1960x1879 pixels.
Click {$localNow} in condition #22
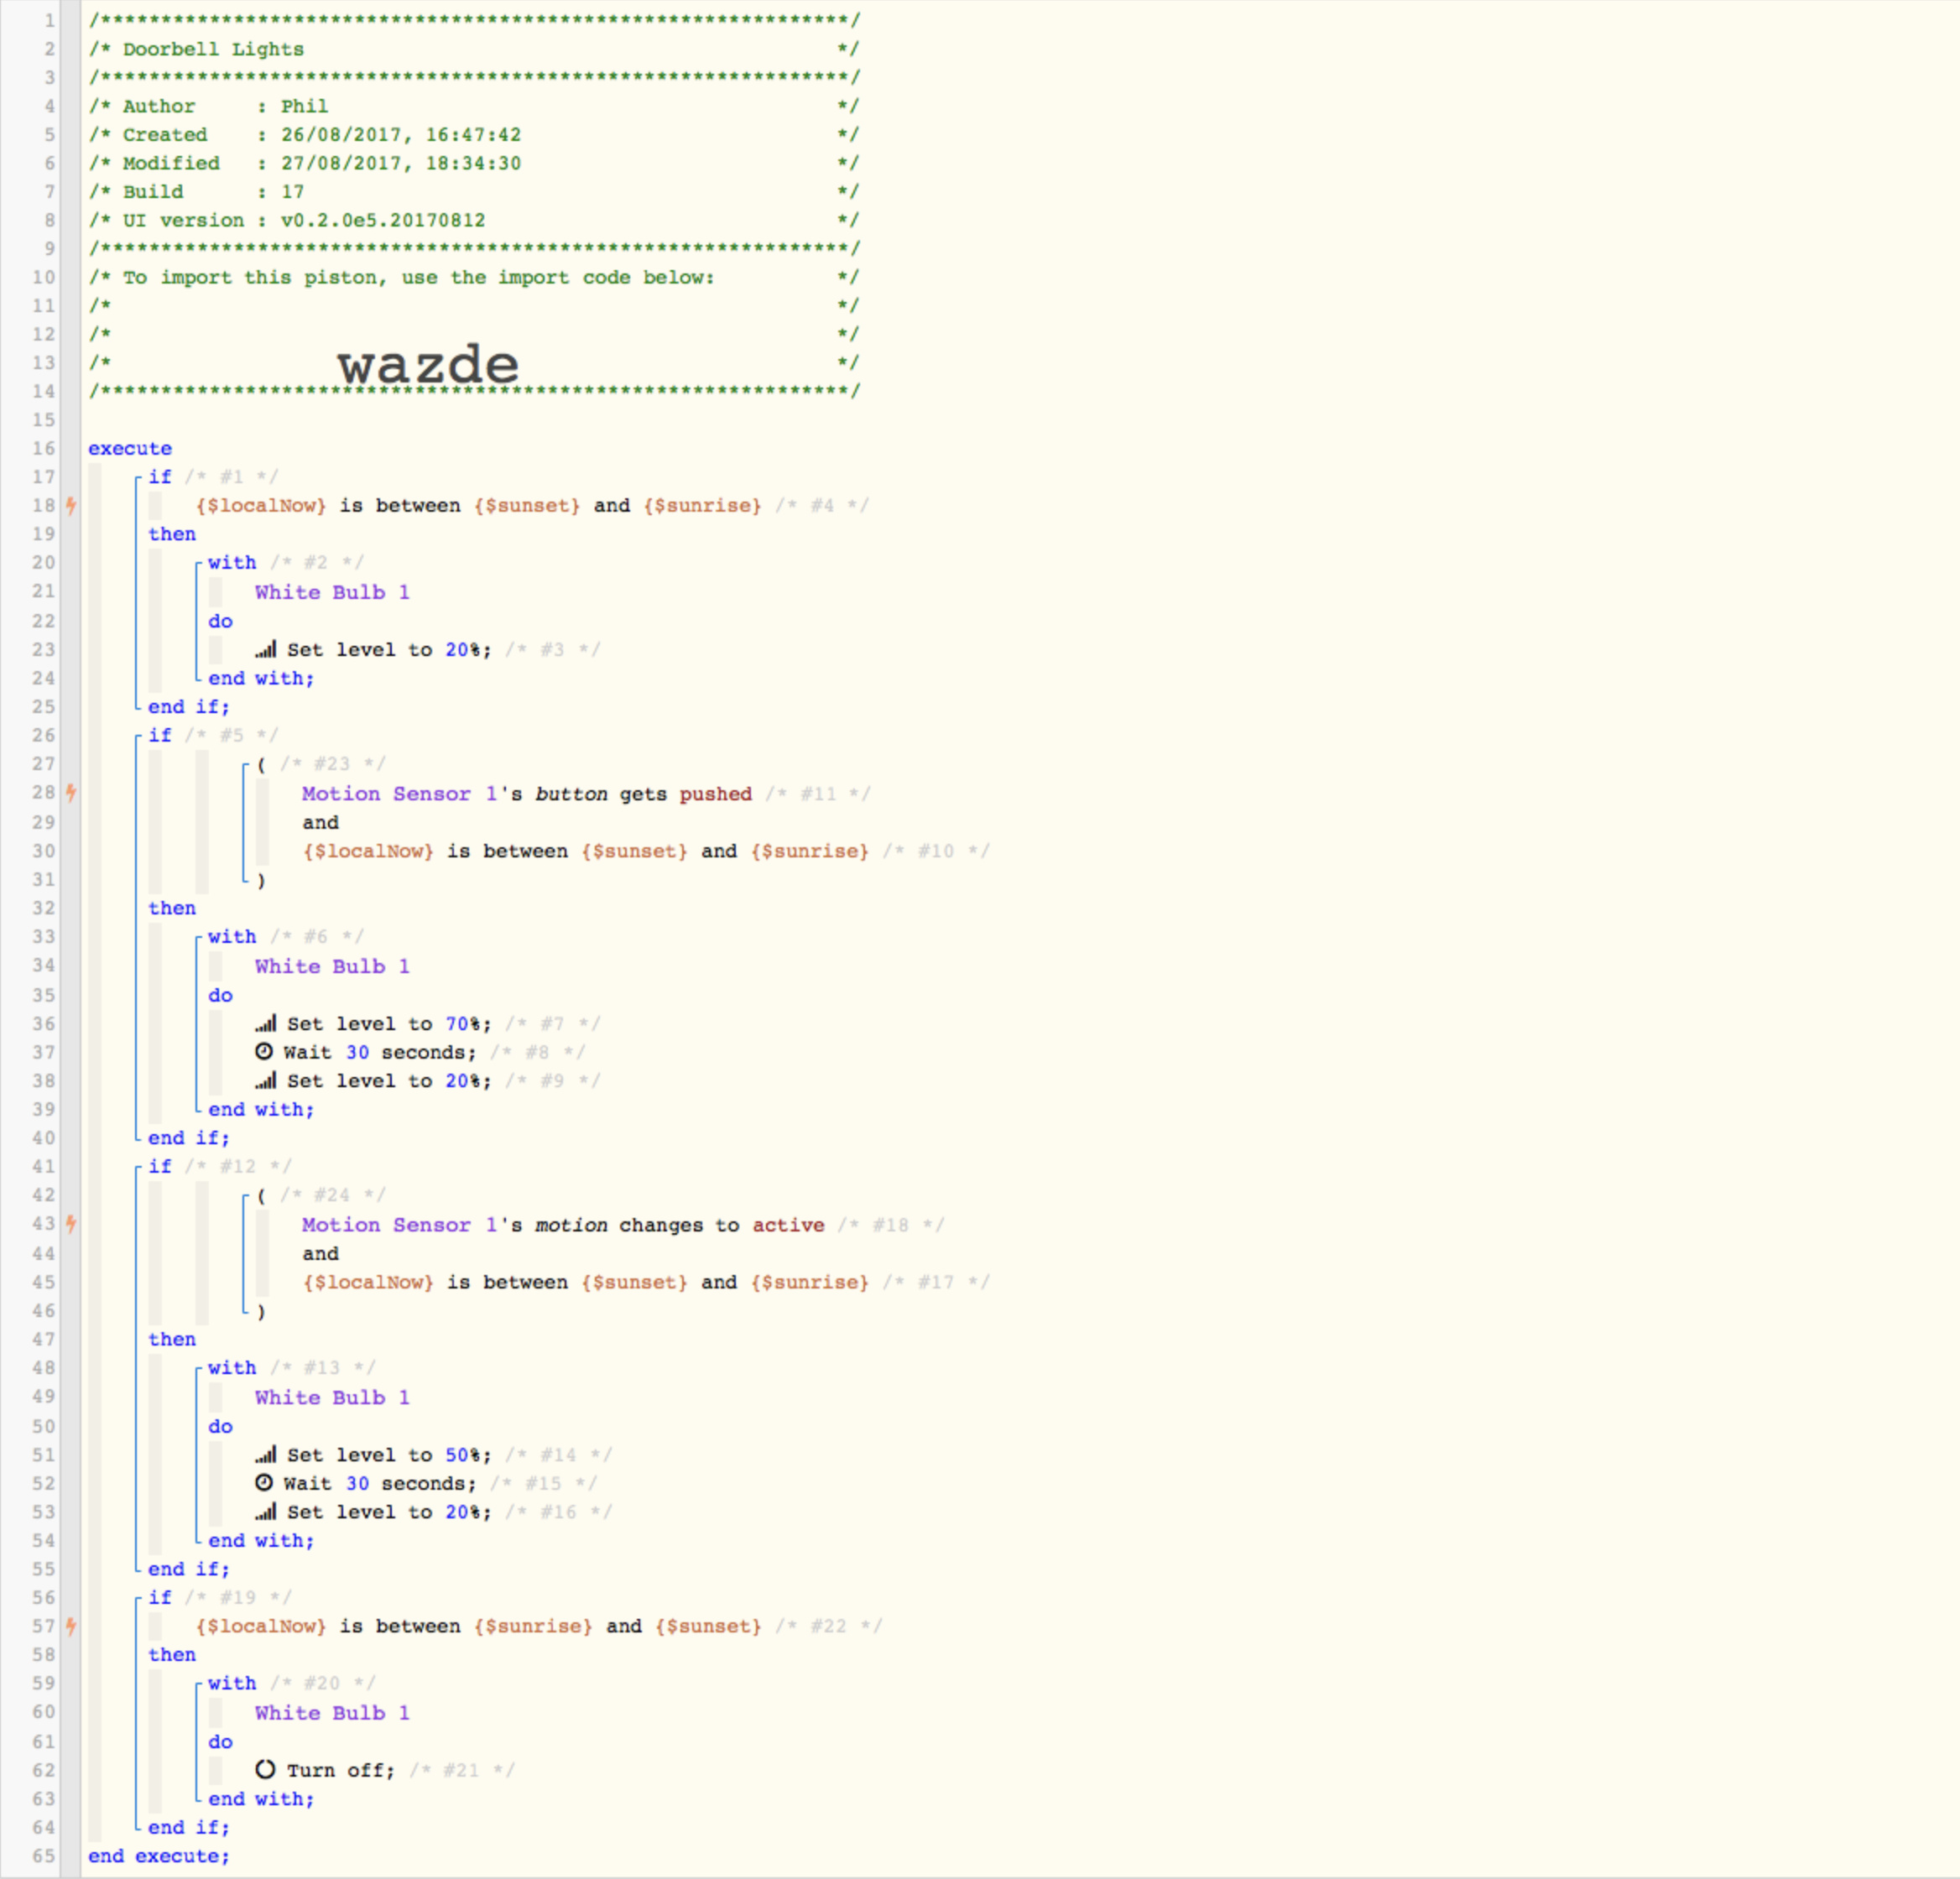[261, 1626]
